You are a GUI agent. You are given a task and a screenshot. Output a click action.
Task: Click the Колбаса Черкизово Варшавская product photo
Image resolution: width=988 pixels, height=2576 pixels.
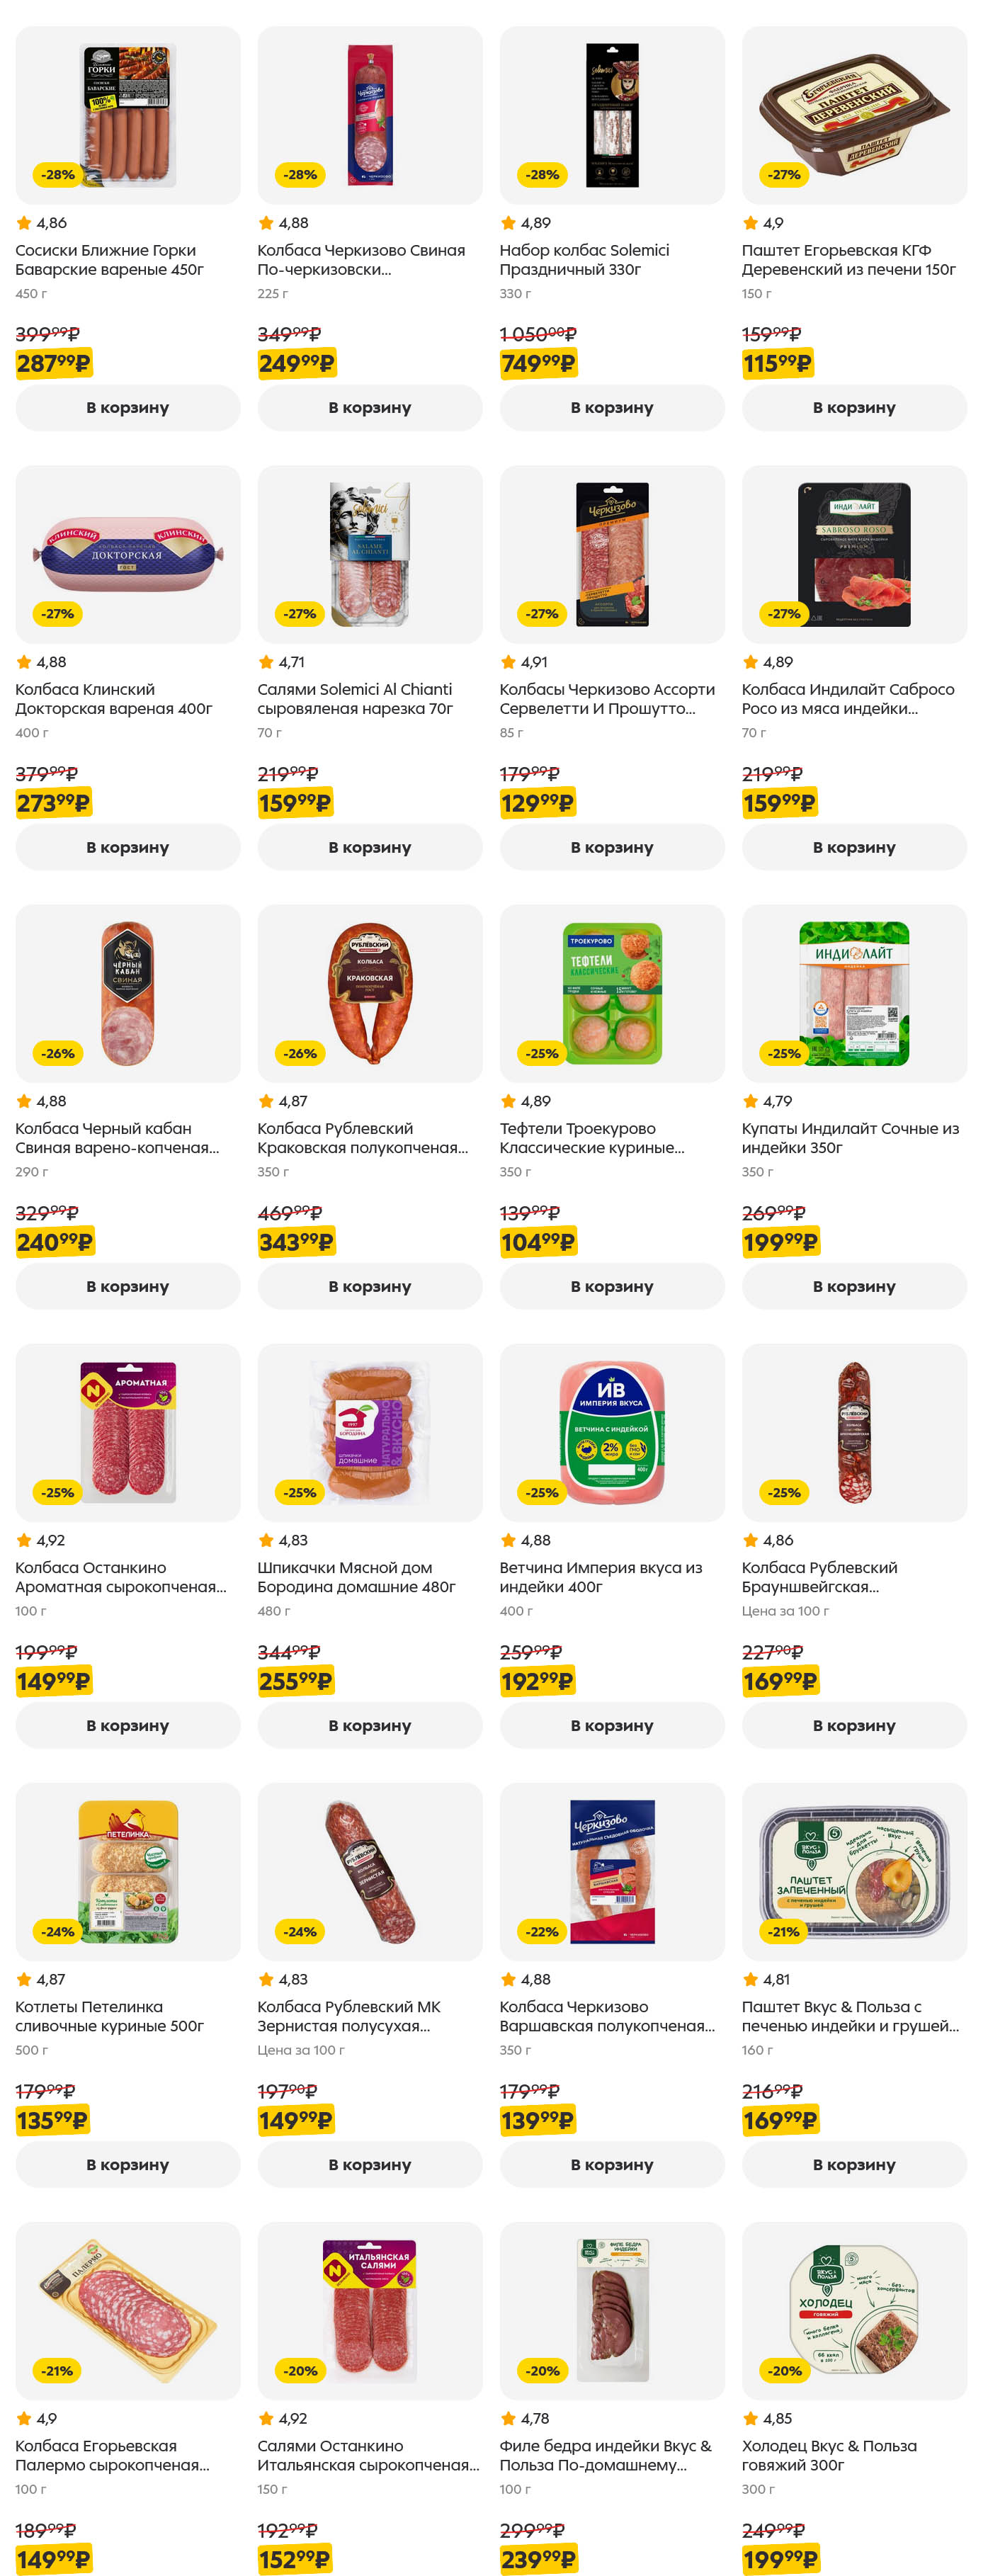click(x=612, y=1871)
